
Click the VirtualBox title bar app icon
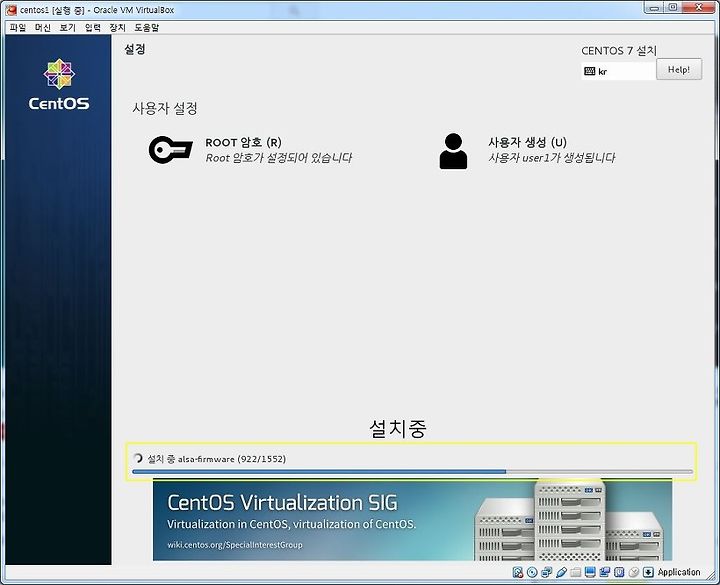(x=11, y=10)
